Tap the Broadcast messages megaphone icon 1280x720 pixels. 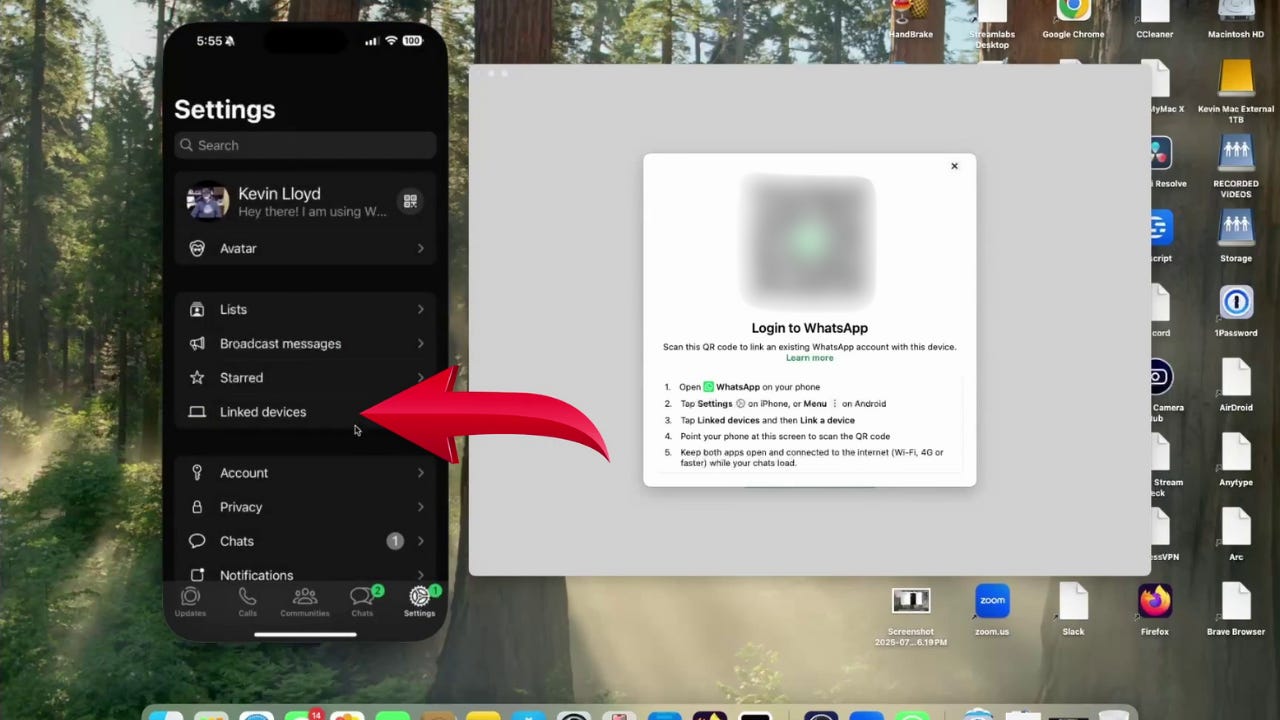tap(197, 343)
